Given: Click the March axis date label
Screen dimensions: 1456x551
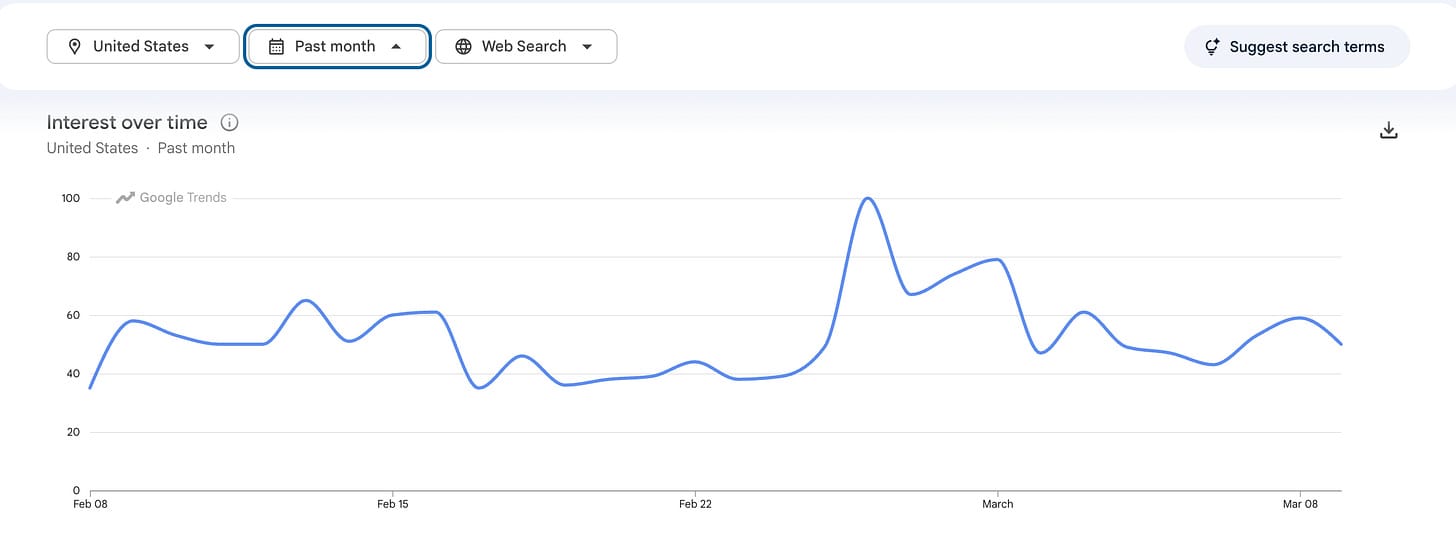Looking at the screenshot, I should [997, 504].
